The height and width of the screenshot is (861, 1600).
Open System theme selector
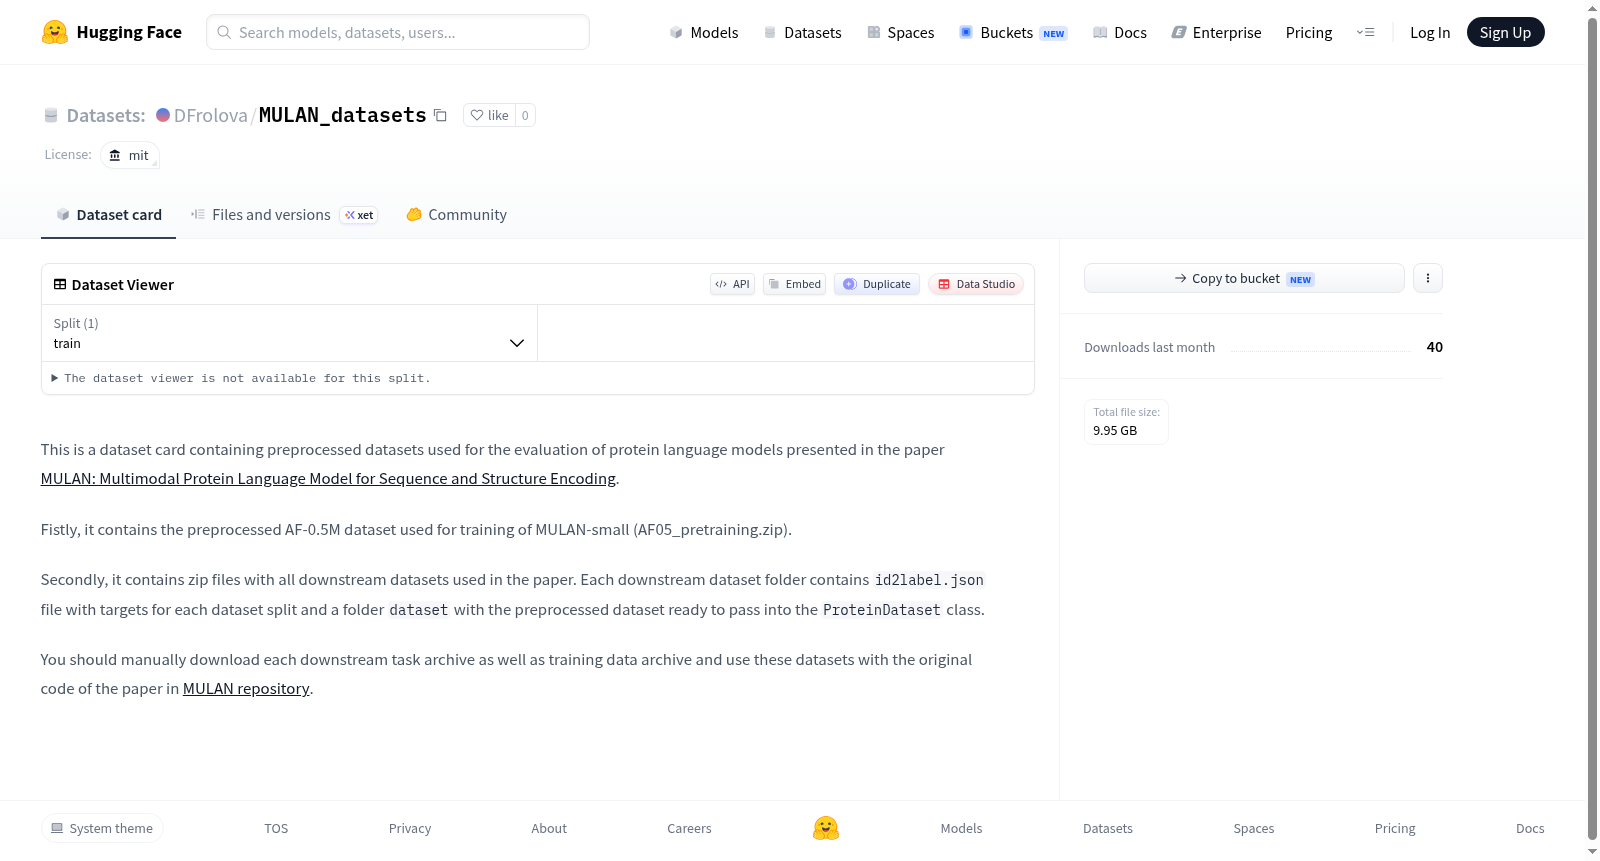(x=102, y=828)
